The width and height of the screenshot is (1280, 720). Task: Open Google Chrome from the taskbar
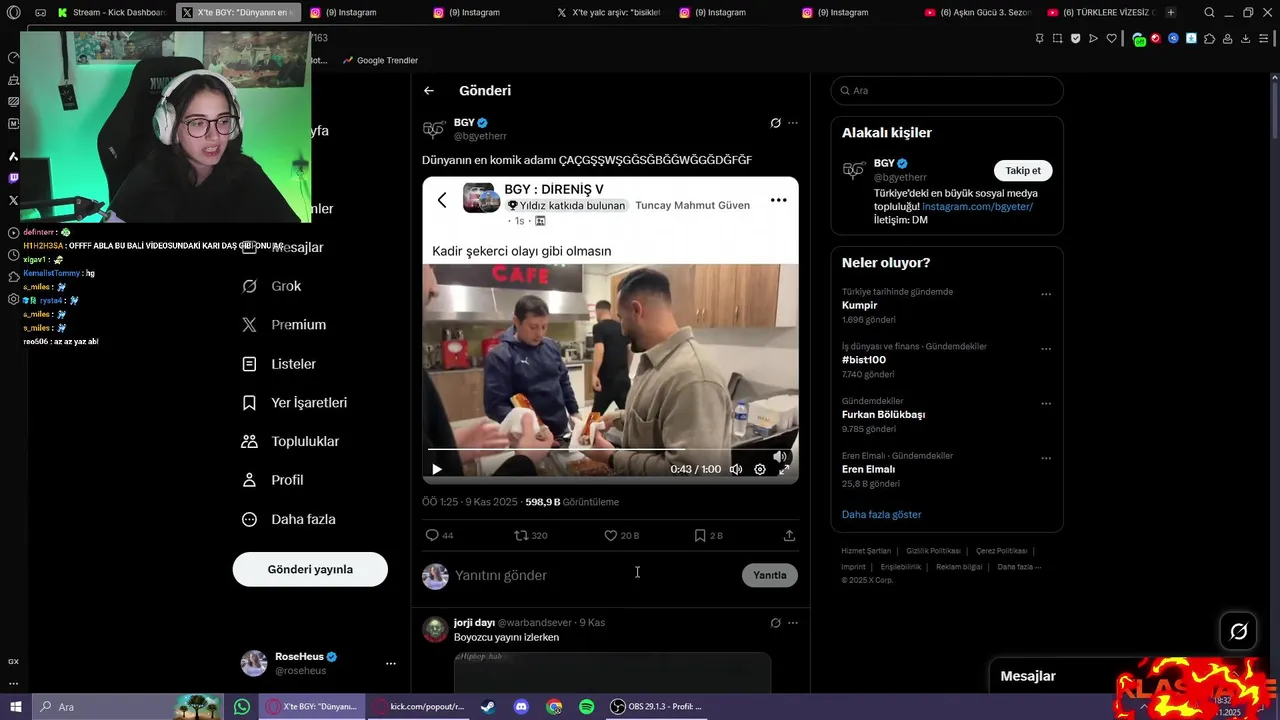point(554,707)
